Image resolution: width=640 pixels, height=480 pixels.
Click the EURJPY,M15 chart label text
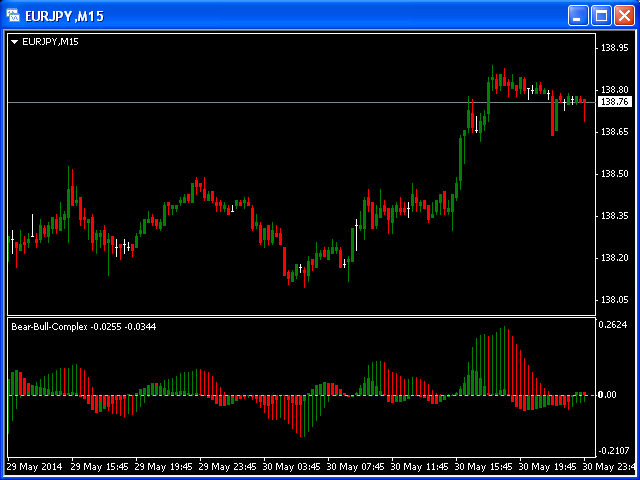(x=50, y=42)
